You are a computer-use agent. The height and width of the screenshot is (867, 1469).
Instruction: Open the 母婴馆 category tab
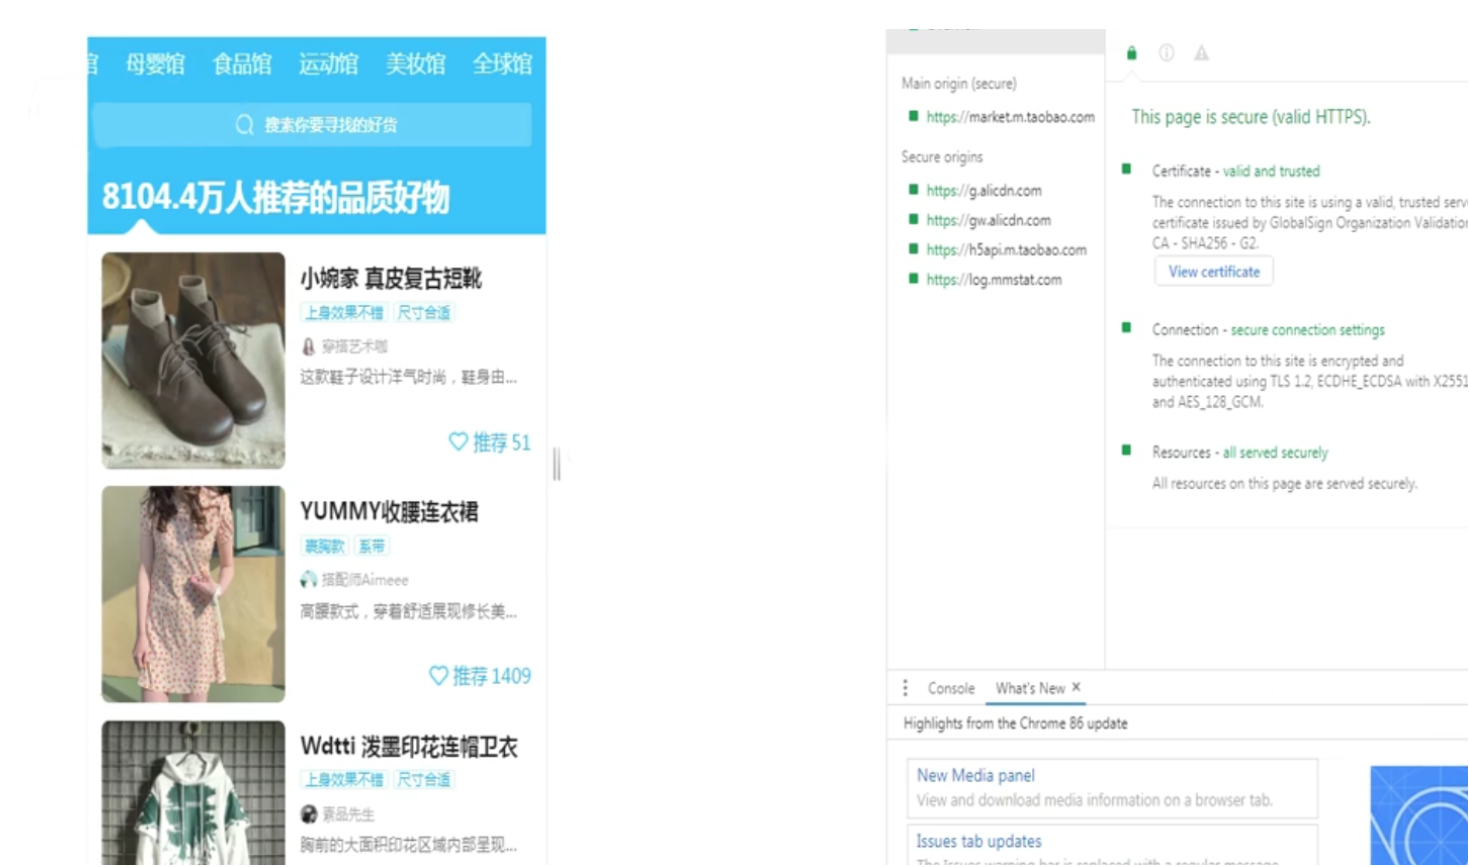click(x=155, y=64)
